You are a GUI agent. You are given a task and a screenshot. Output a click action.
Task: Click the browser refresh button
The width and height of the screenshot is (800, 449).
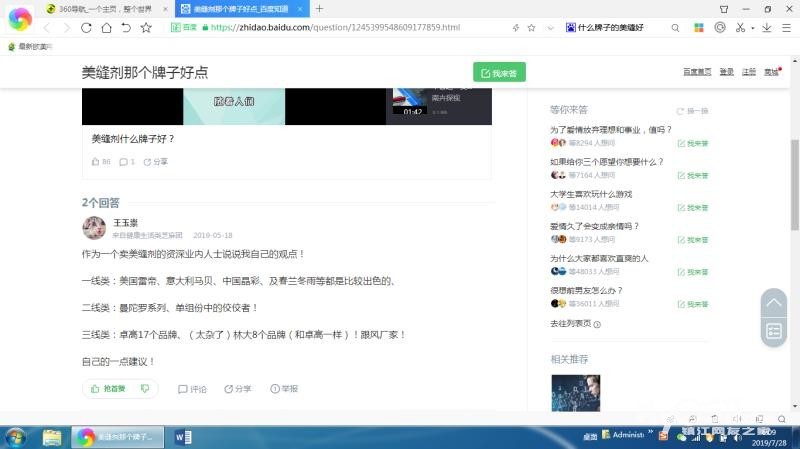click(85, 27)
